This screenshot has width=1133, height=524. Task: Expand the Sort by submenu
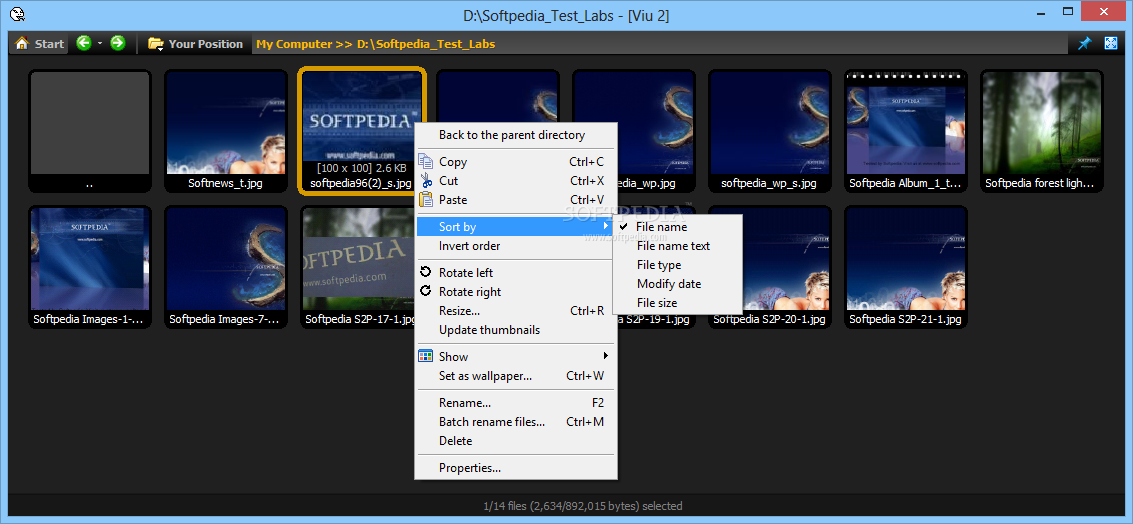point(514,227)
